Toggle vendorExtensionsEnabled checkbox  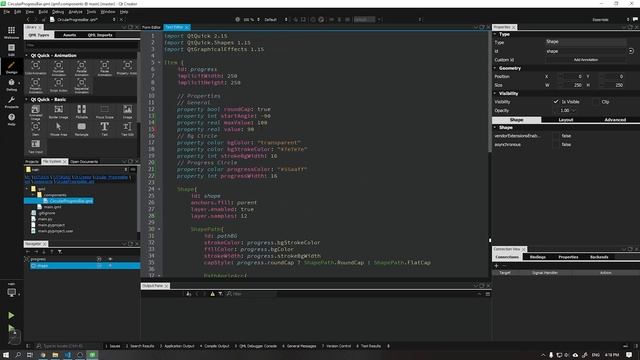556,136
